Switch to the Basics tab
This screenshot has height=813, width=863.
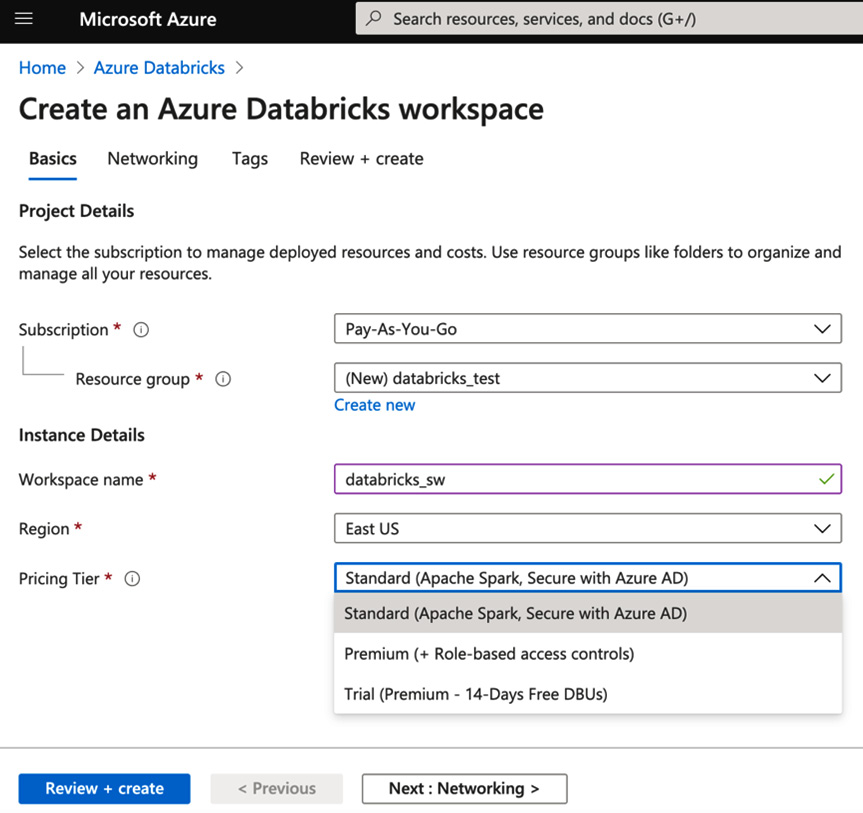[53, 159]
